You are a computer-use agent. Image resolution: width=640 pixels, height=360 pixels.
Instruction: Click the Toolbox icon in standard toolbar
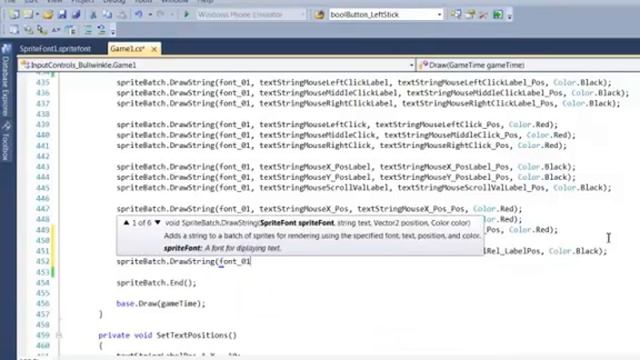pos(484,15)
